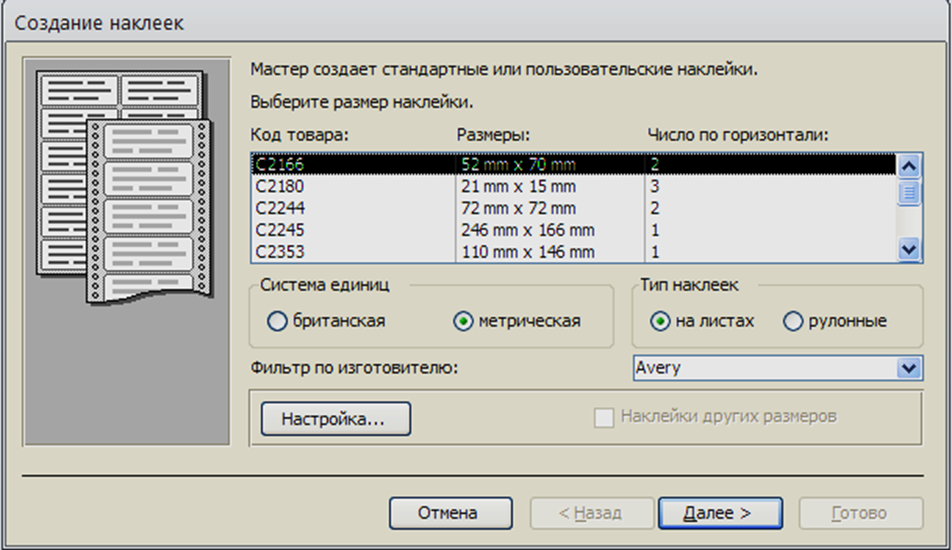Screen dimensions: 952x550
Task: Choose the на листах label type
Action: (x=660, y=321)
